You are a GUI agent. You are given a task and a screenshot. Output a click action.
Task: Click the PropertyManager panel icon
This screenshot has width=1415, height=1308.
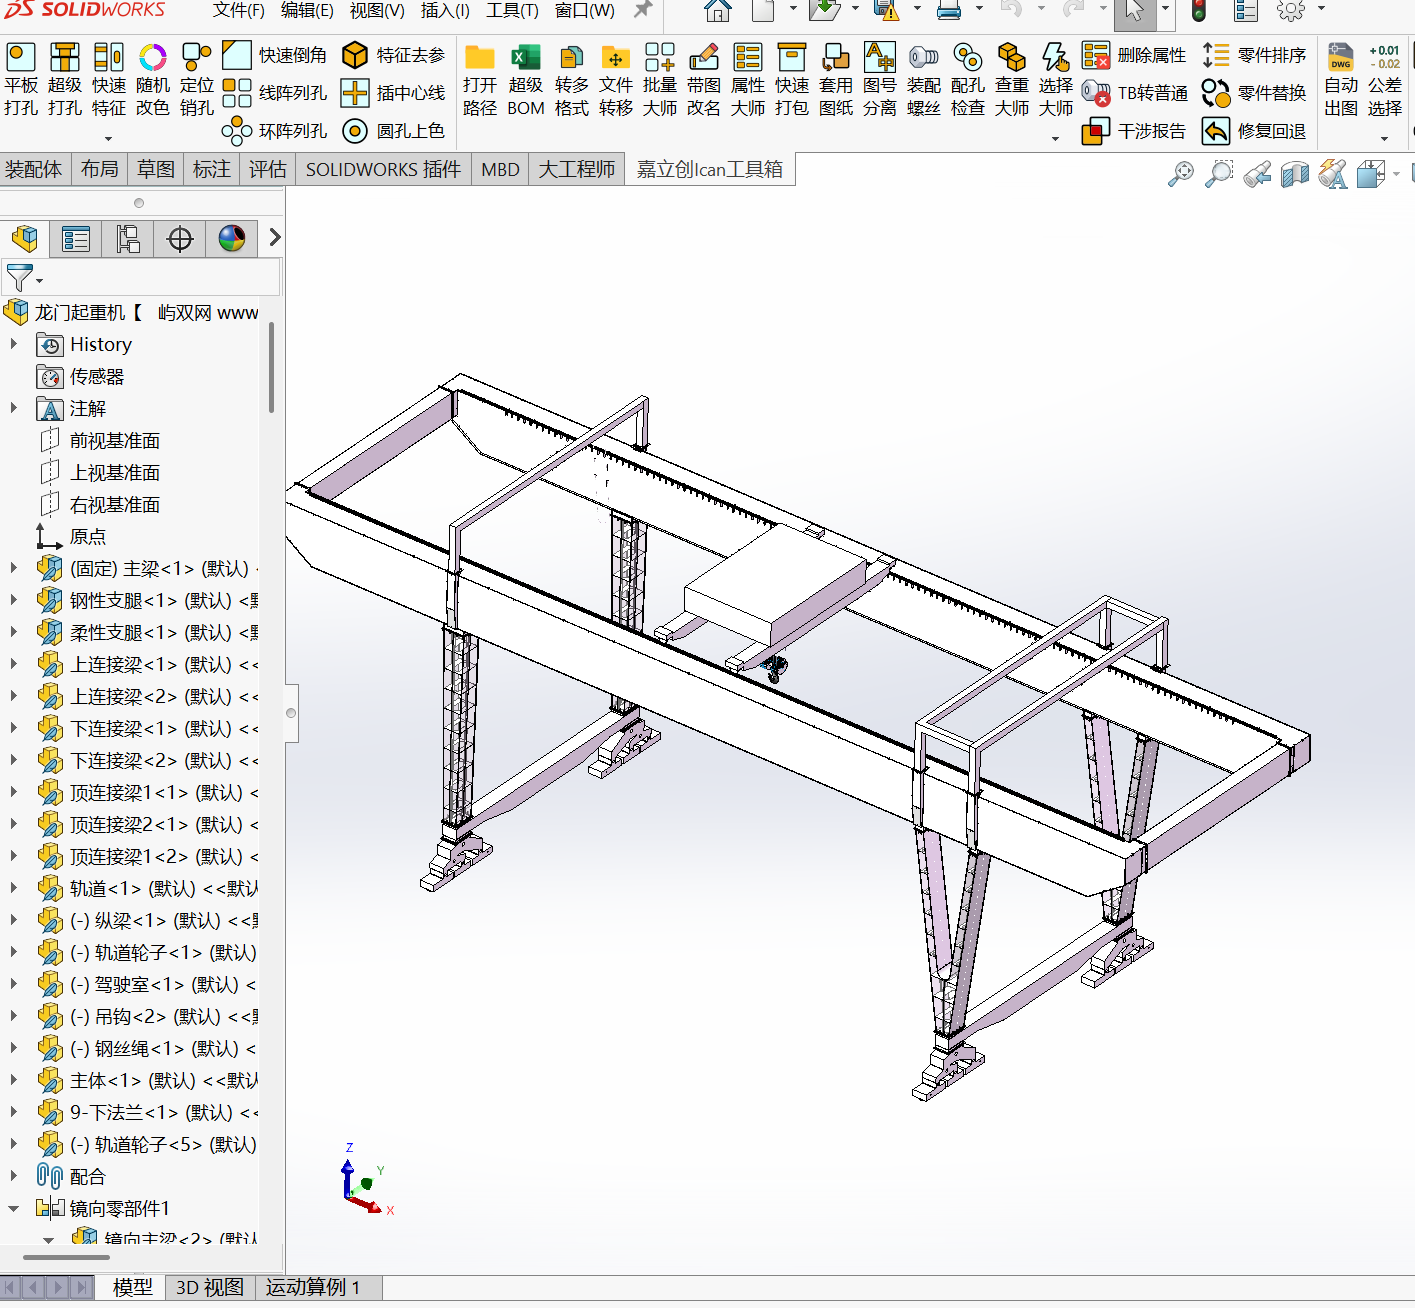point(76,239)
